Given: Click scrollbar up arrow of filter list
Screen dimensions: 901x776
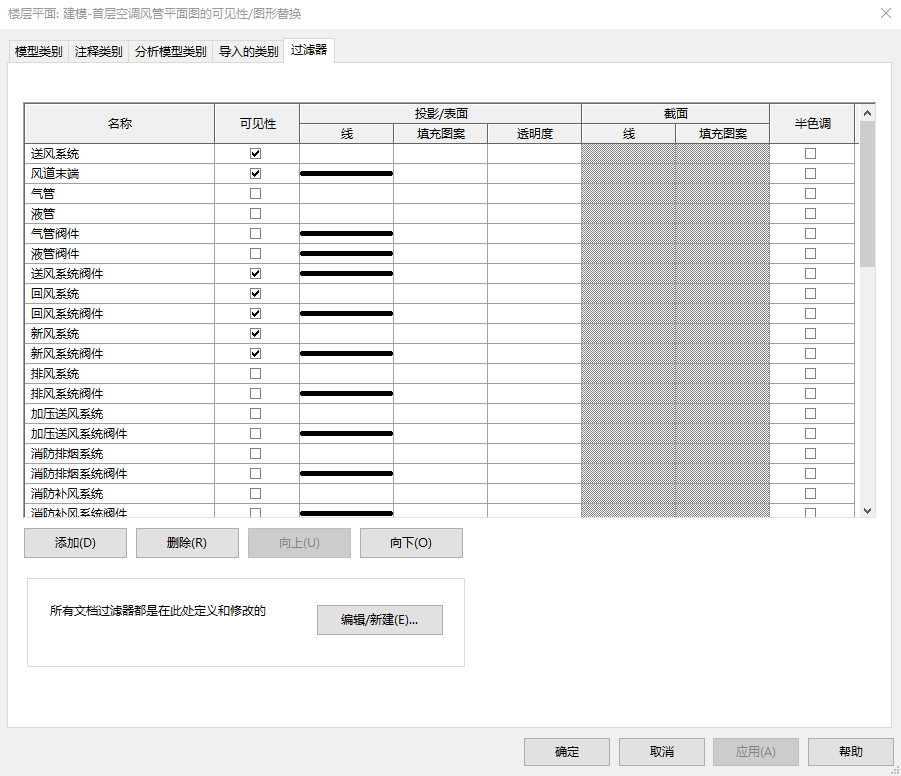Looking at the screenshot, I should click(x=868, y=113).
